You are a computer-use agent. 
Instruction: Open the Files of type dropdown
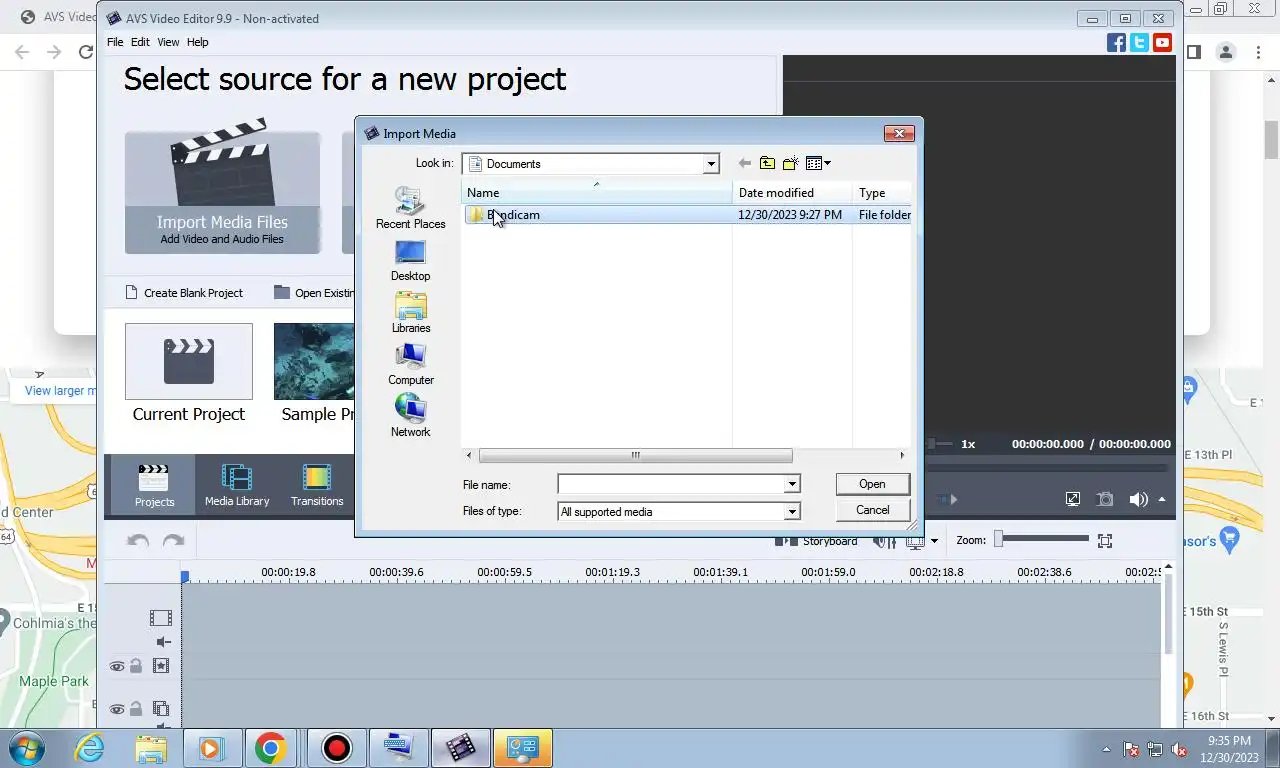[x=792, y=511]
